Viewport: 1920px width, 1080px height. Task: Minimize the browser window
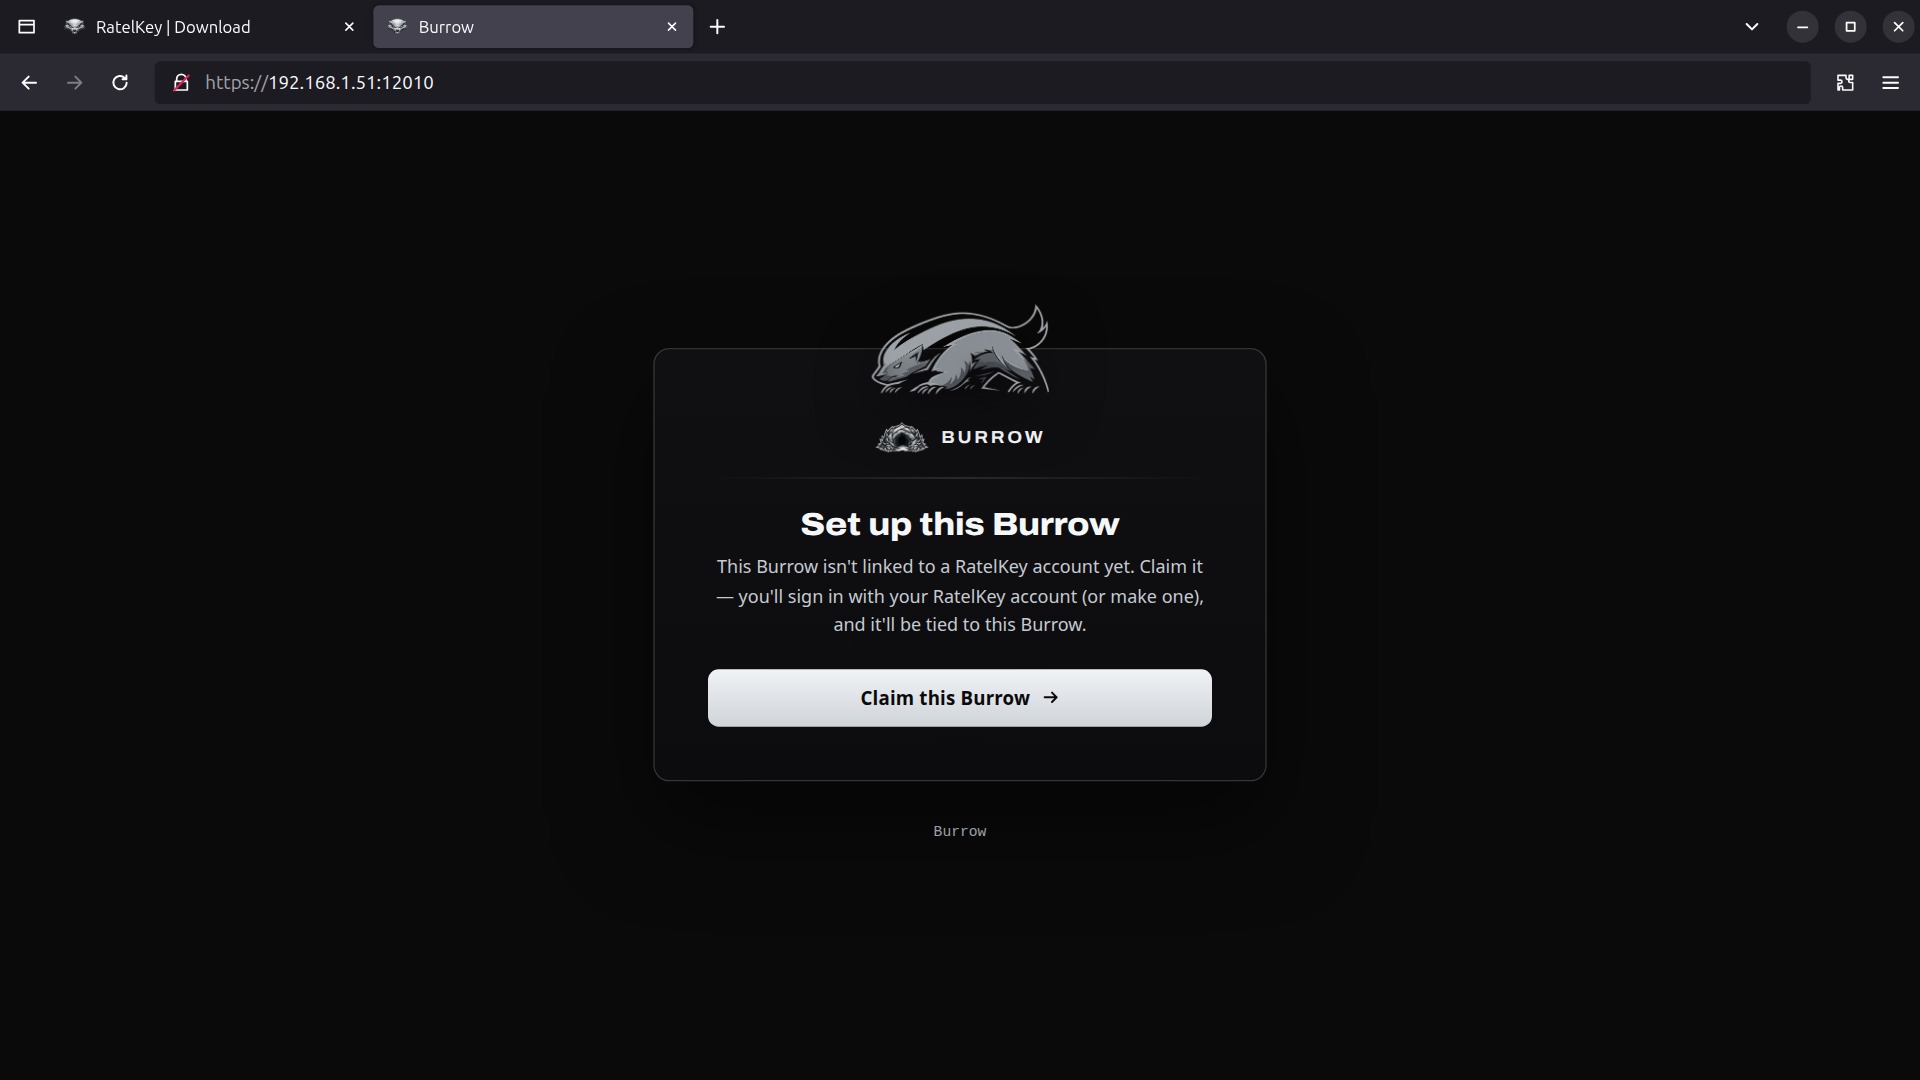(1802, 27)
